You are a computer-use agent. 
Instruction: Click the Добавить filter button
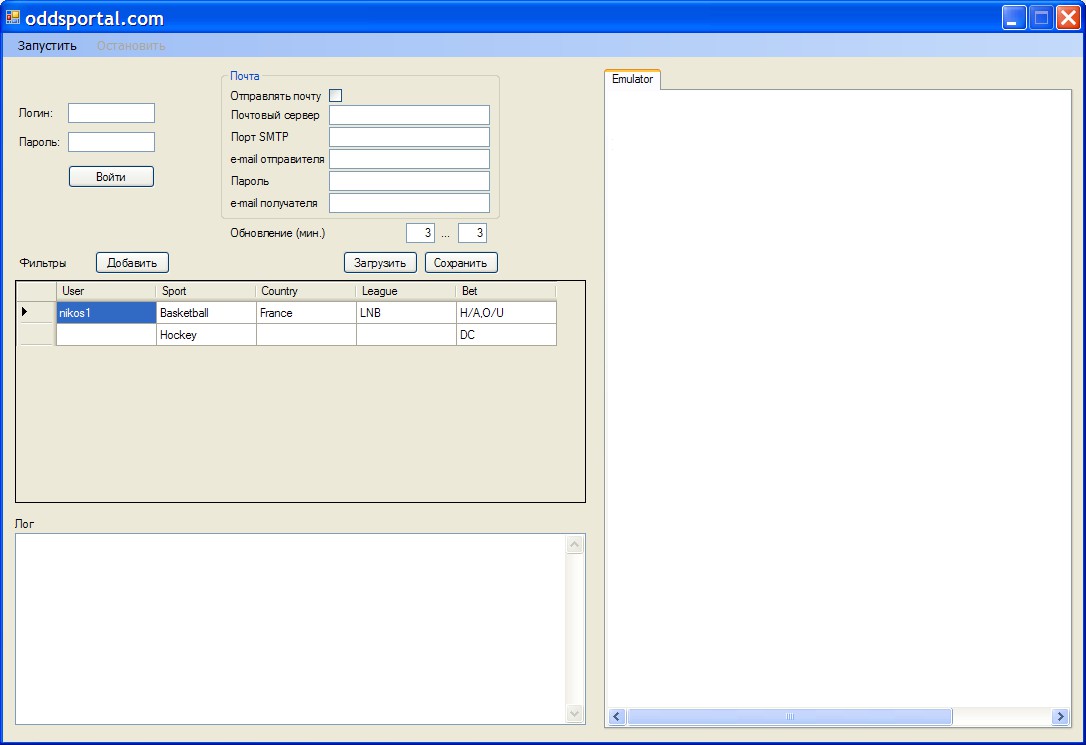point(132,262)
